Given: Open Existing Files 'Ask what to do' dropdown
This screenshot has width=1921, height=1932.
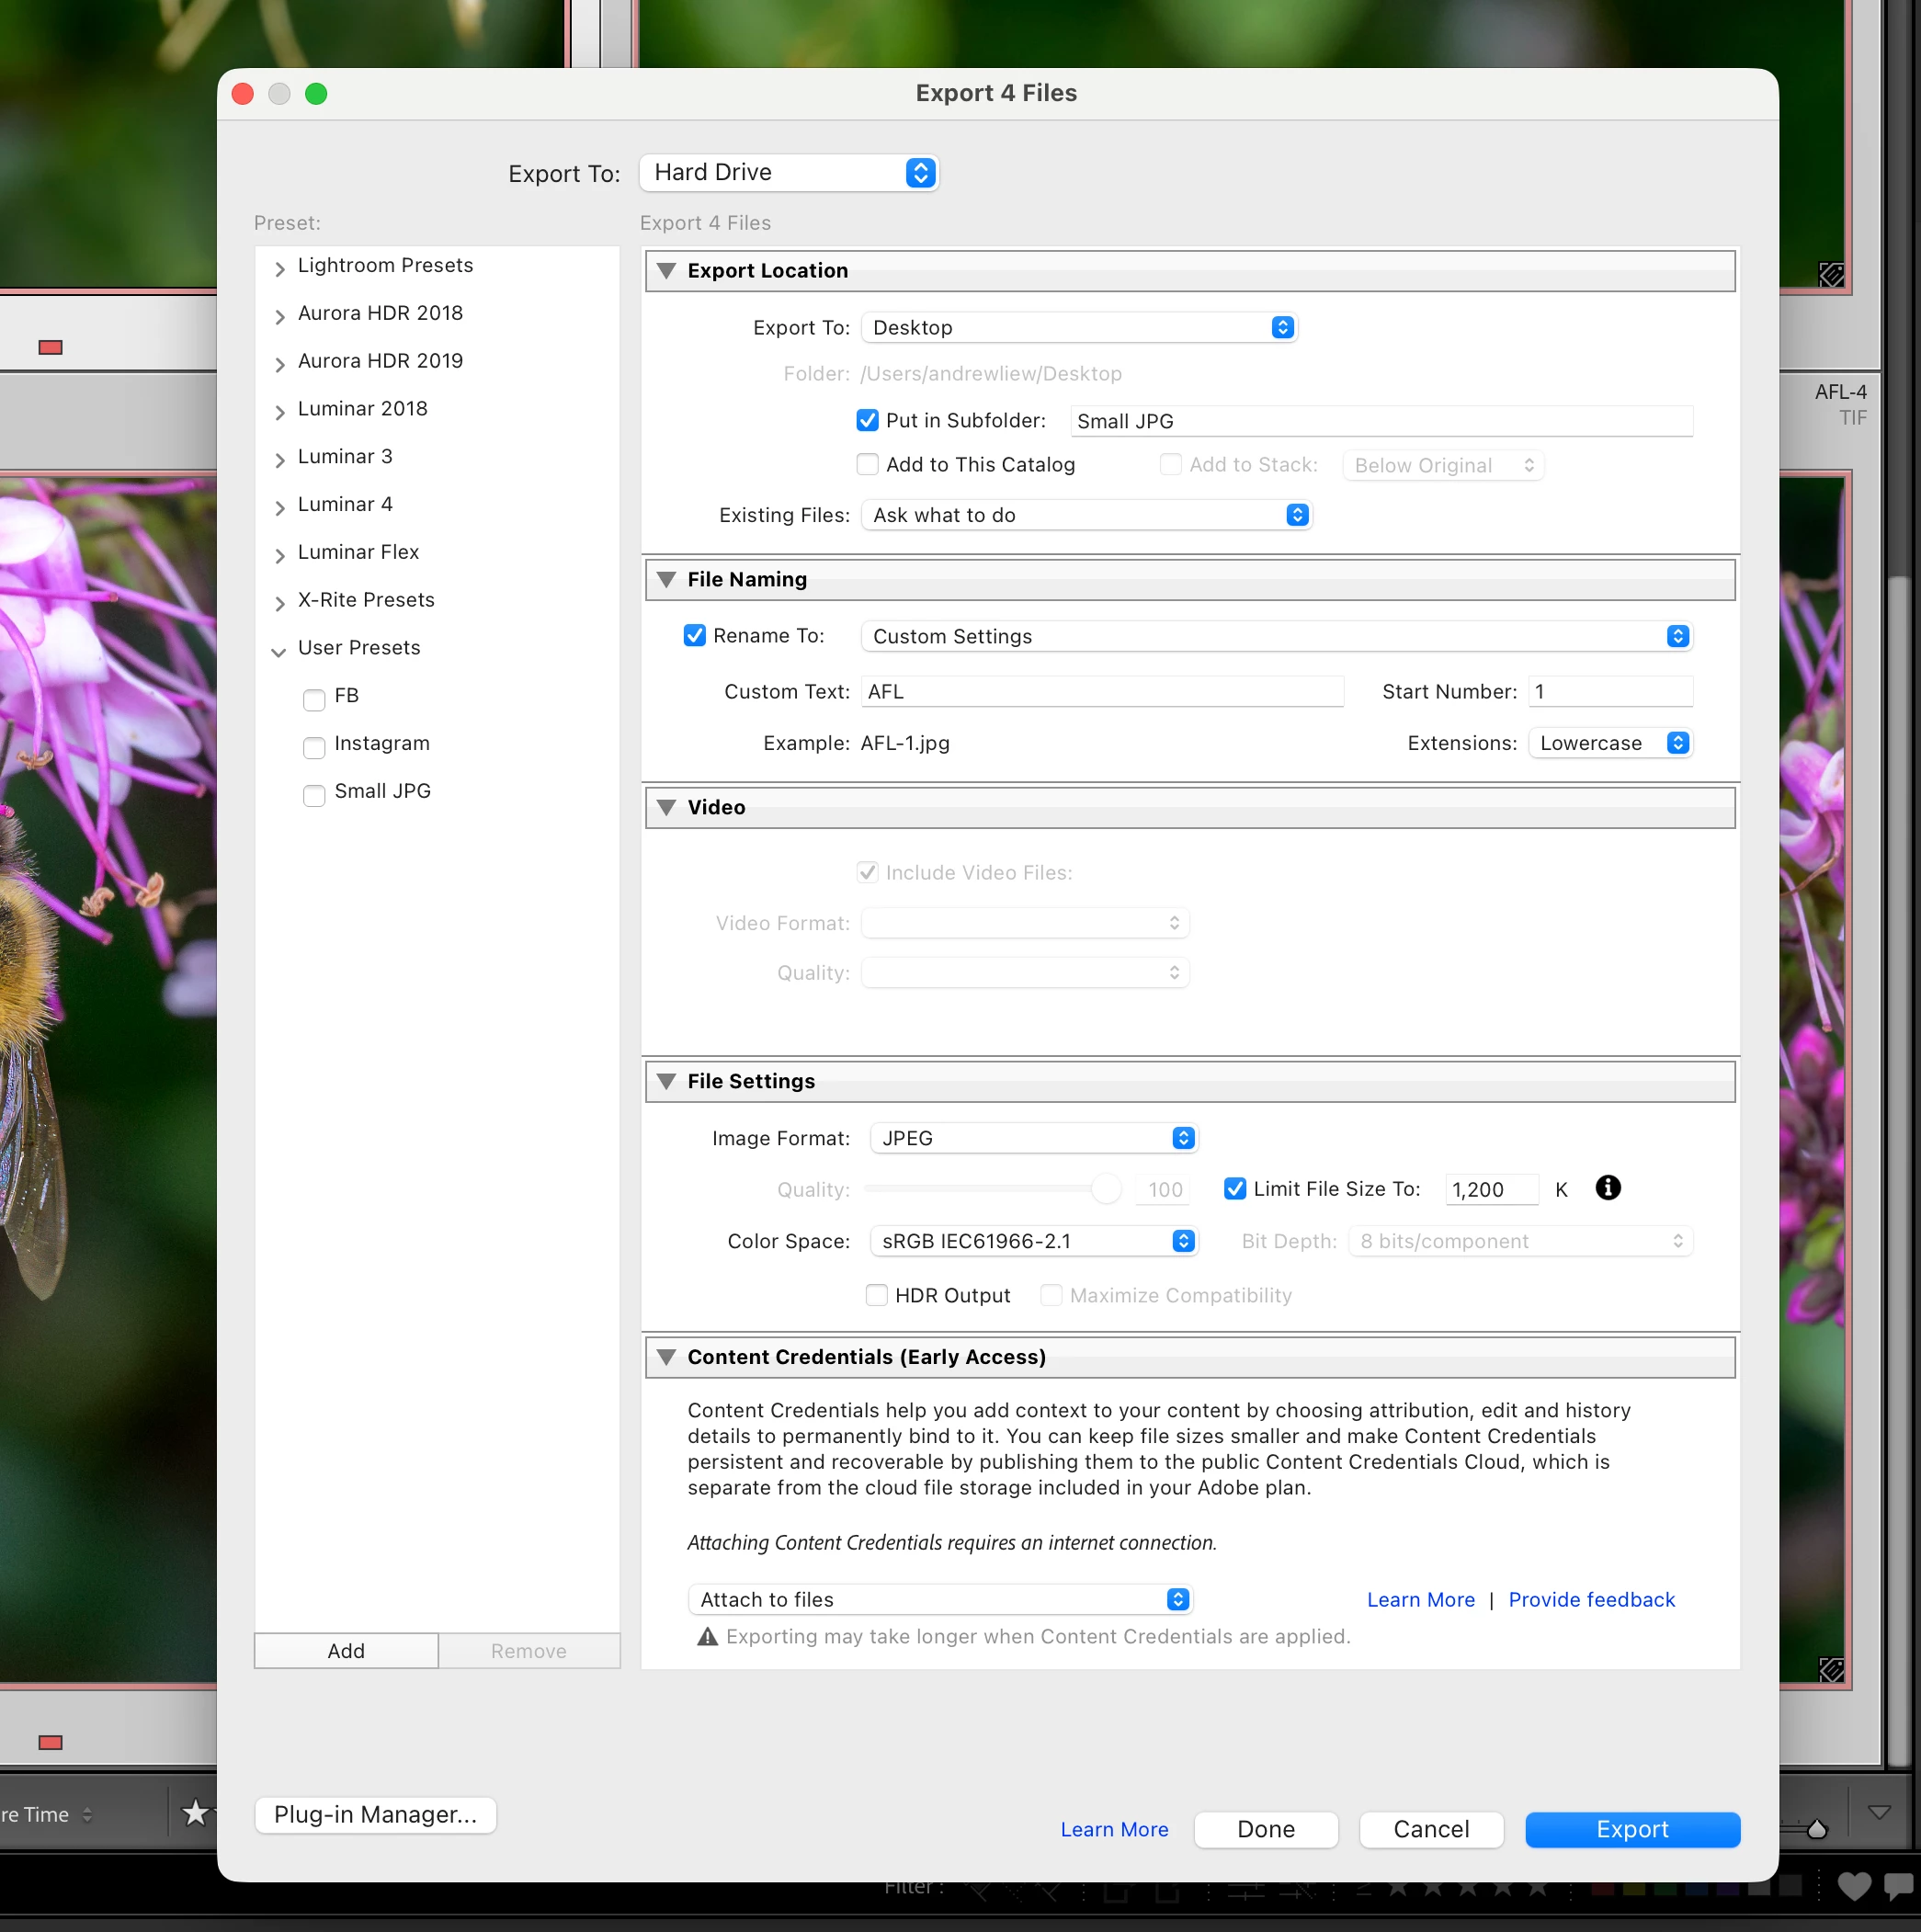Looking at the screenshot, I should (1086, 515).
